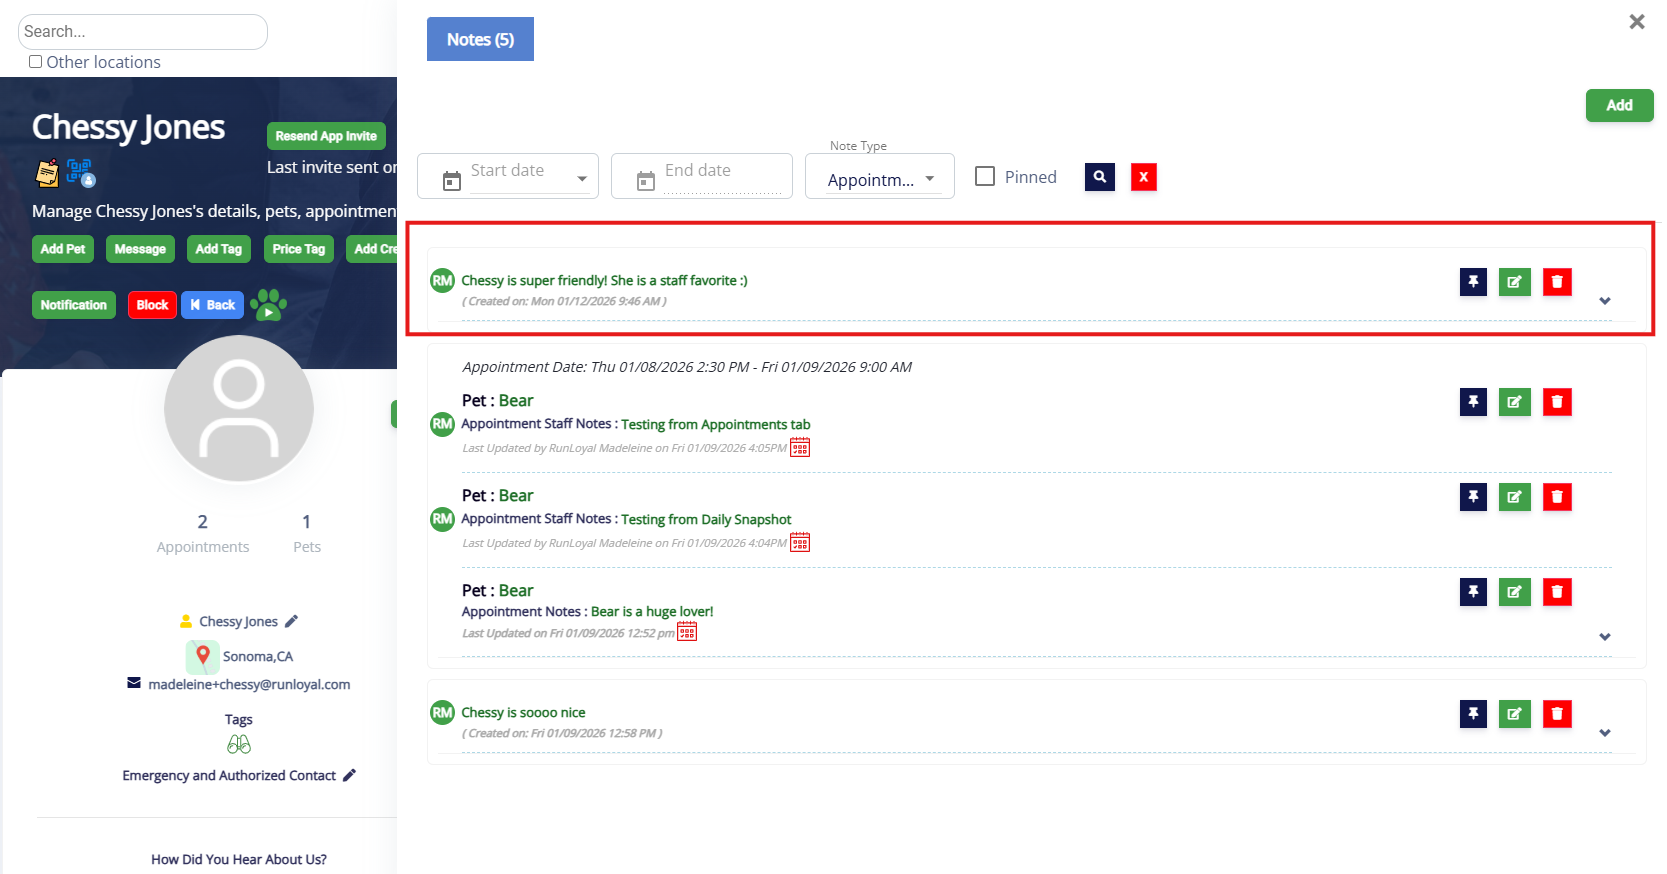The height and width of the screenshot is (874, 1667).
Task: Click the sticky notes icon under Chessy Jones
Action: coord(47,173)
